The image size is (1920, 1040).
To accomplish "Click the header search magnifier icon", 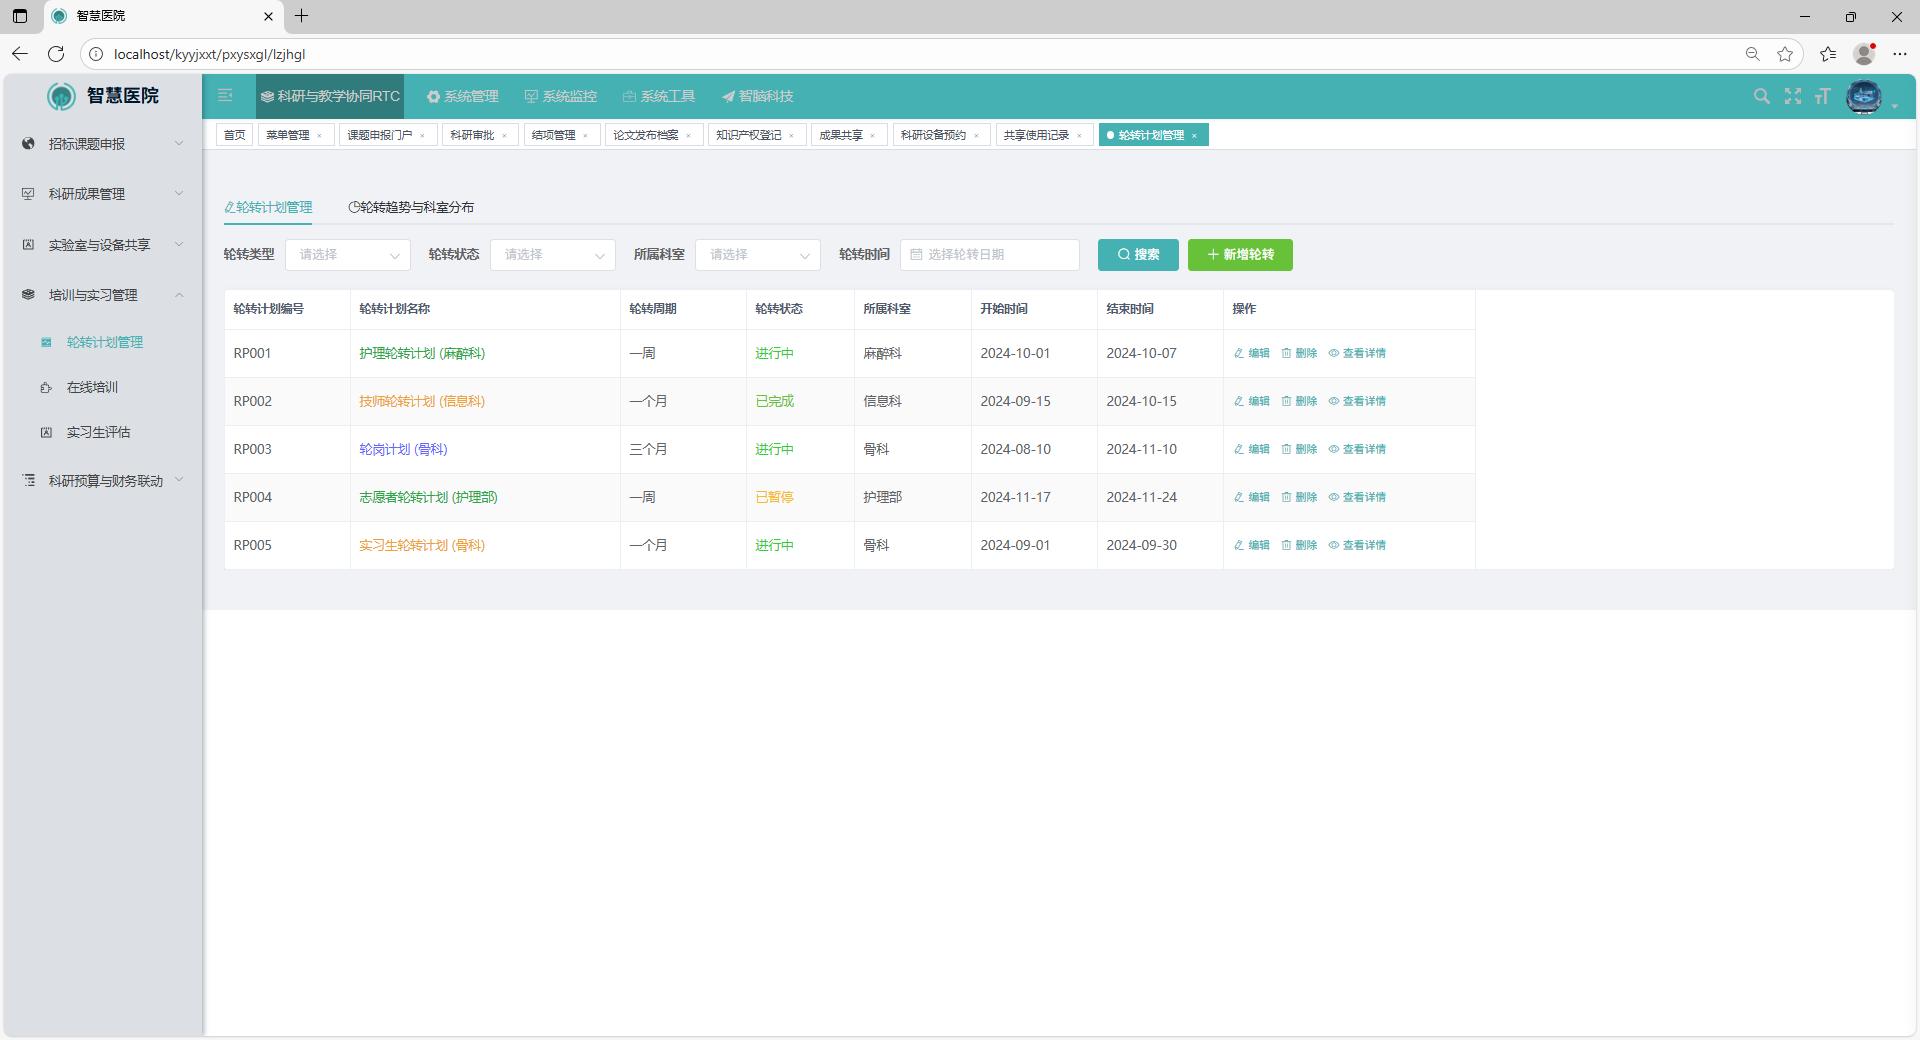I will point(1761,96).
